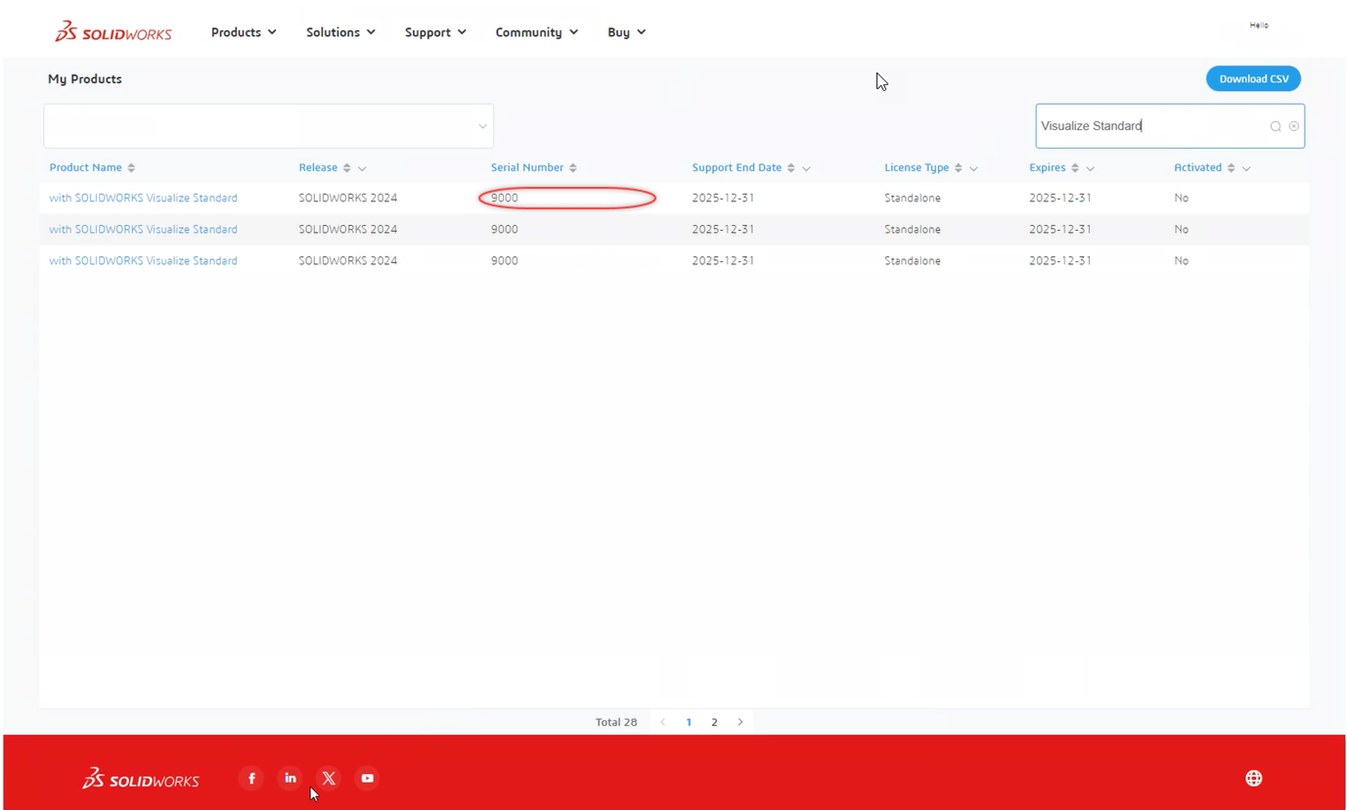Click first row Standalone license cell
The width and height of the screenshot is (1347, 810).
click(x=912, y=198)
